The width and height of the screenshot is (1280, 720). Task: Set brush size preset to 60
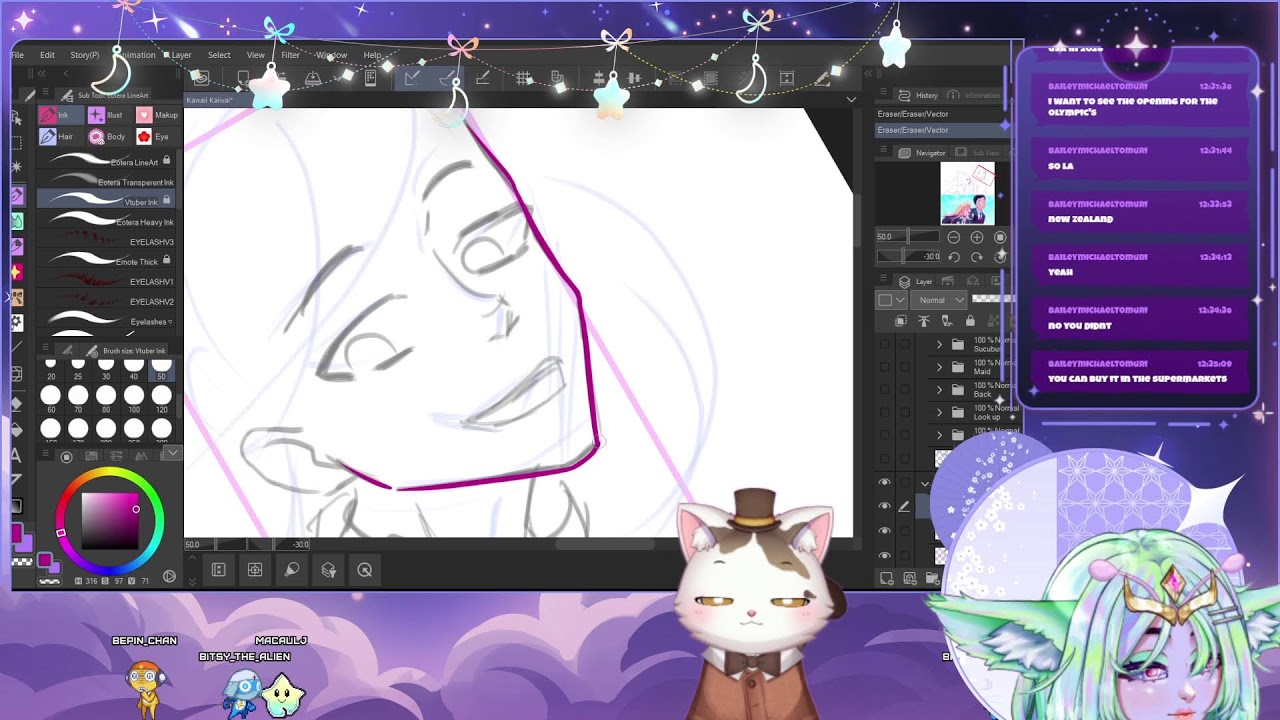click(x=51, y=400)
